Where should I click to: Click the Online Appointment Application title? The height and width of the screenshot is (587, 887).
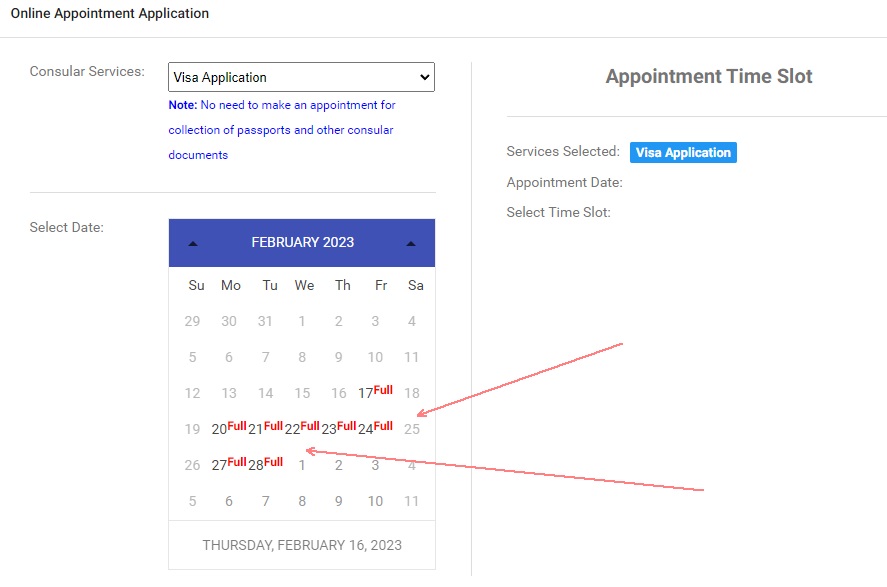110,14
